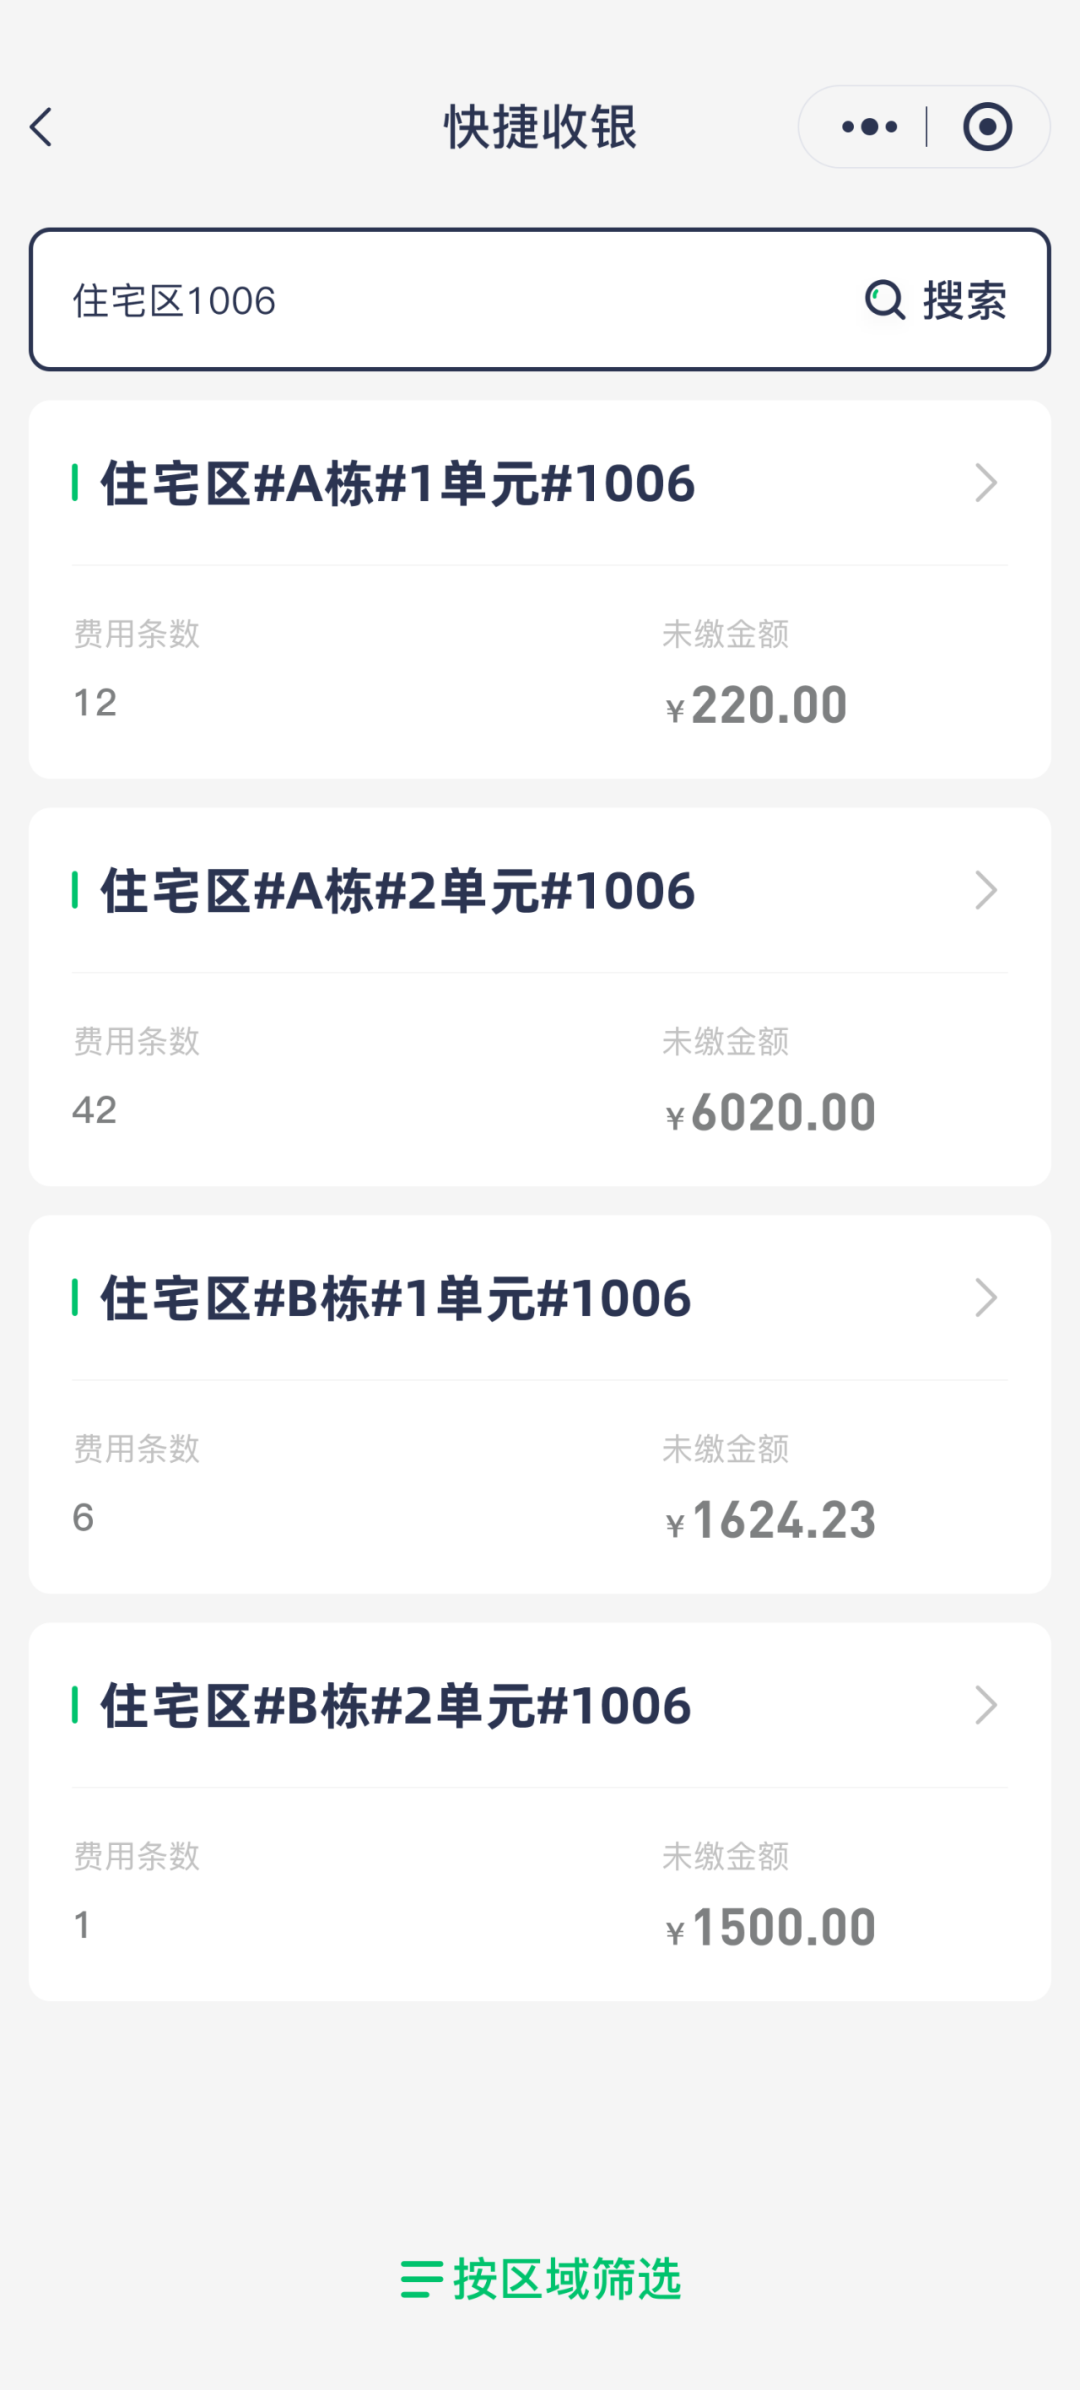Screen dimensions: 1080x2390
Task: Select the unpaid amount ¥1500.00
Action: click(x=771, y=1927)
